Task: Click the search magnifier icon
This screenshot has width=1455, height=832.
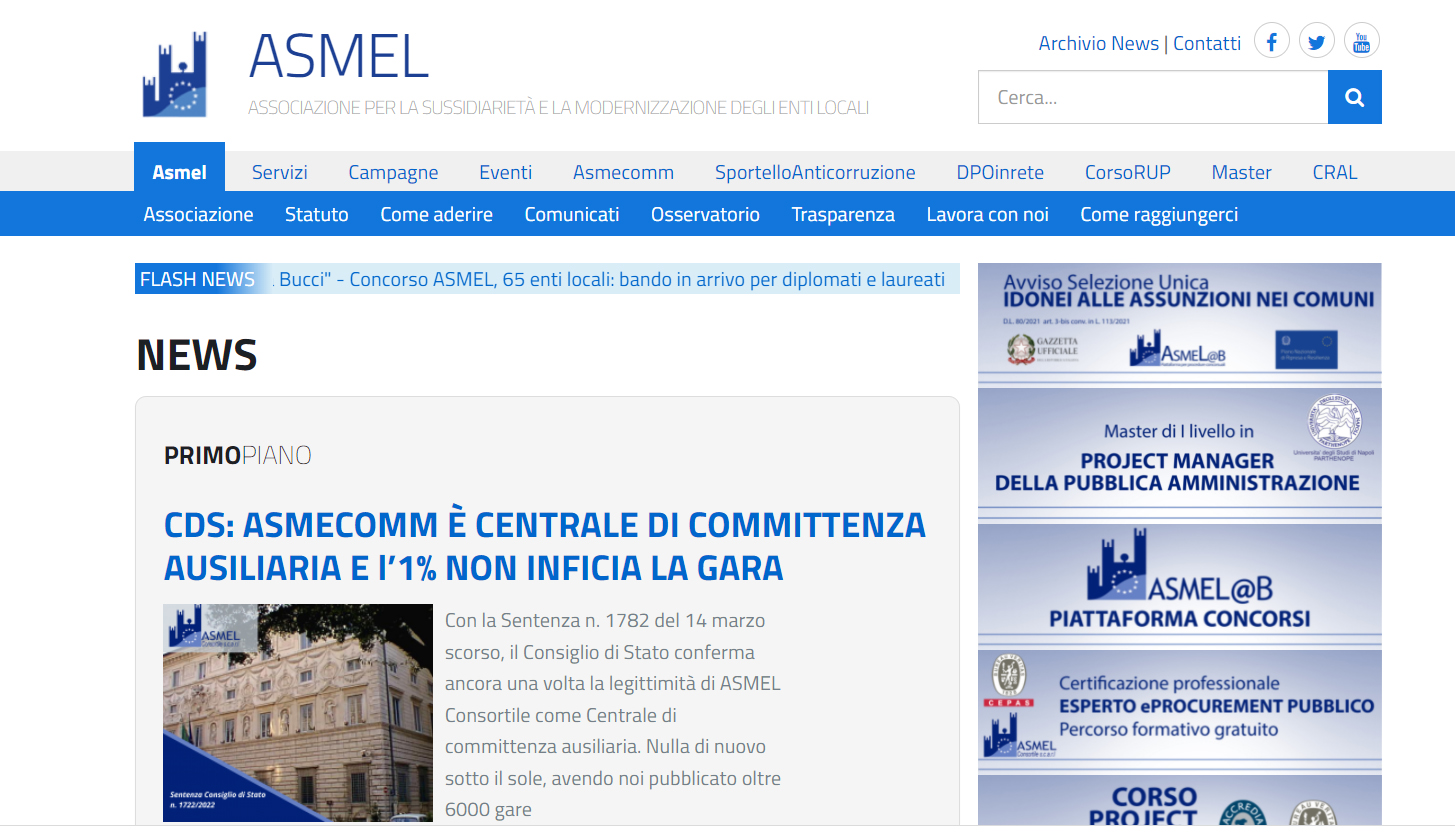Action: click(x=1353, y=96)
